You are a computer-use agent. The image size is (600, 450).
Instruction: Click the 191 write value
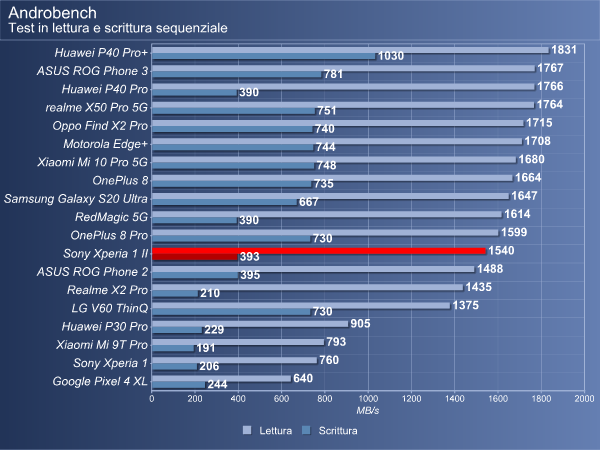click(x=206, y=348)
